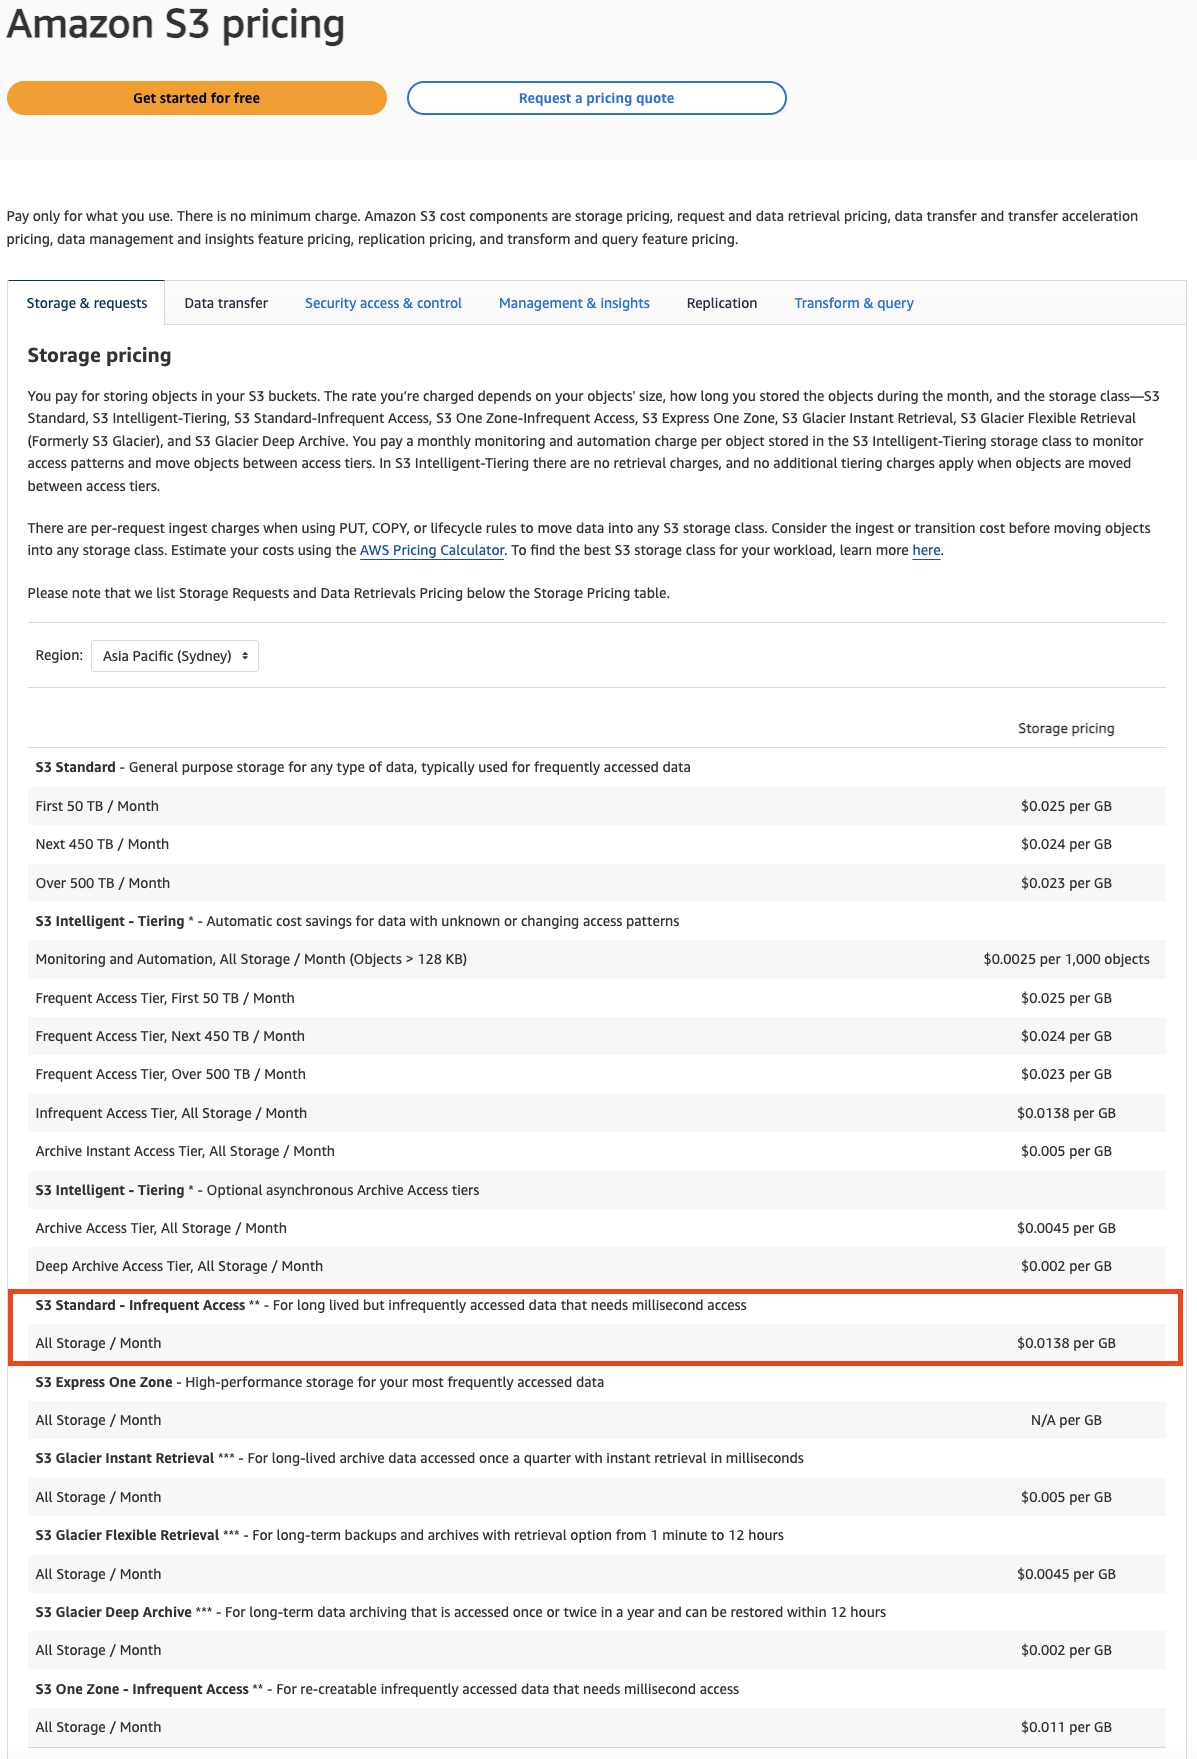Open the Management & insights tab

pyautogui.click(x=574, y=303)
